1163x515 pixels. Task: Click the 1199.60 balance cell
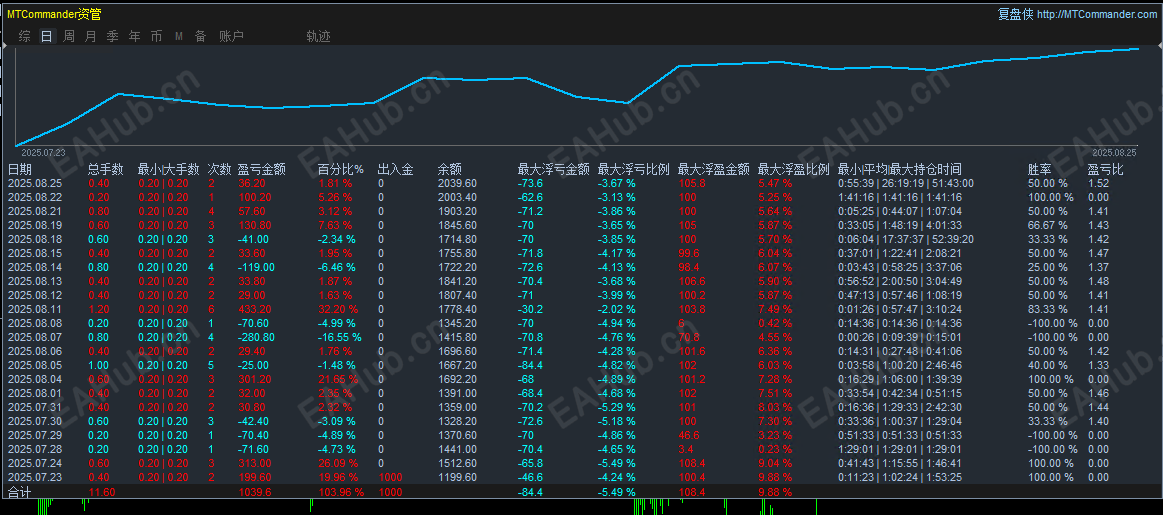[x=457, y=477]
